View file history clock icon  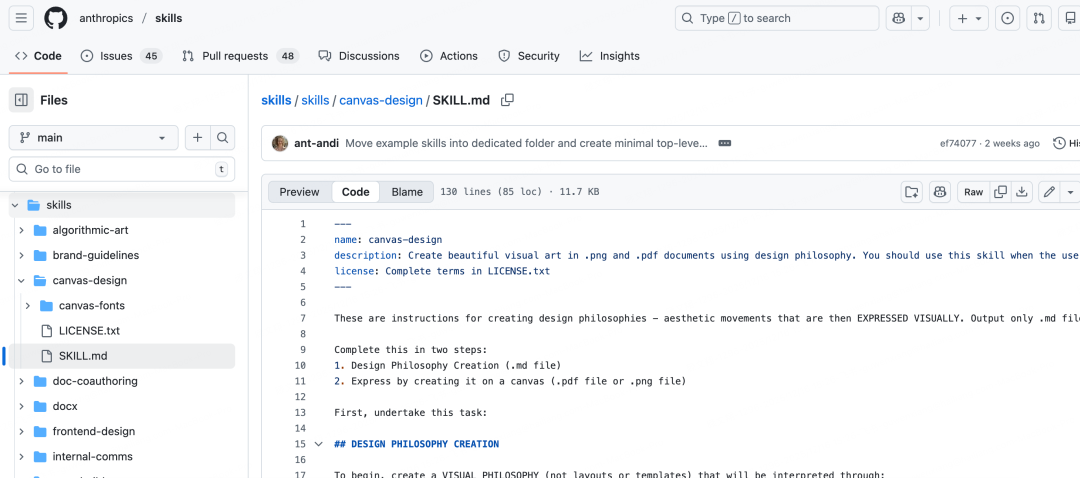coord(1059,143)
